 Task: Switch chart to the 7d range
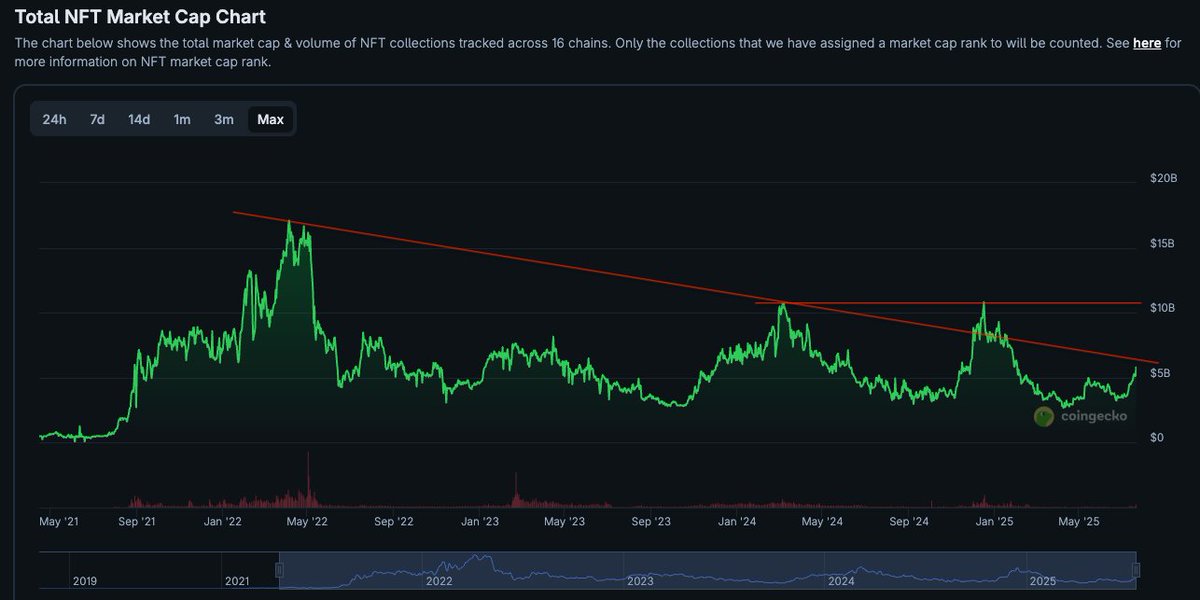[x=97, y=120]
